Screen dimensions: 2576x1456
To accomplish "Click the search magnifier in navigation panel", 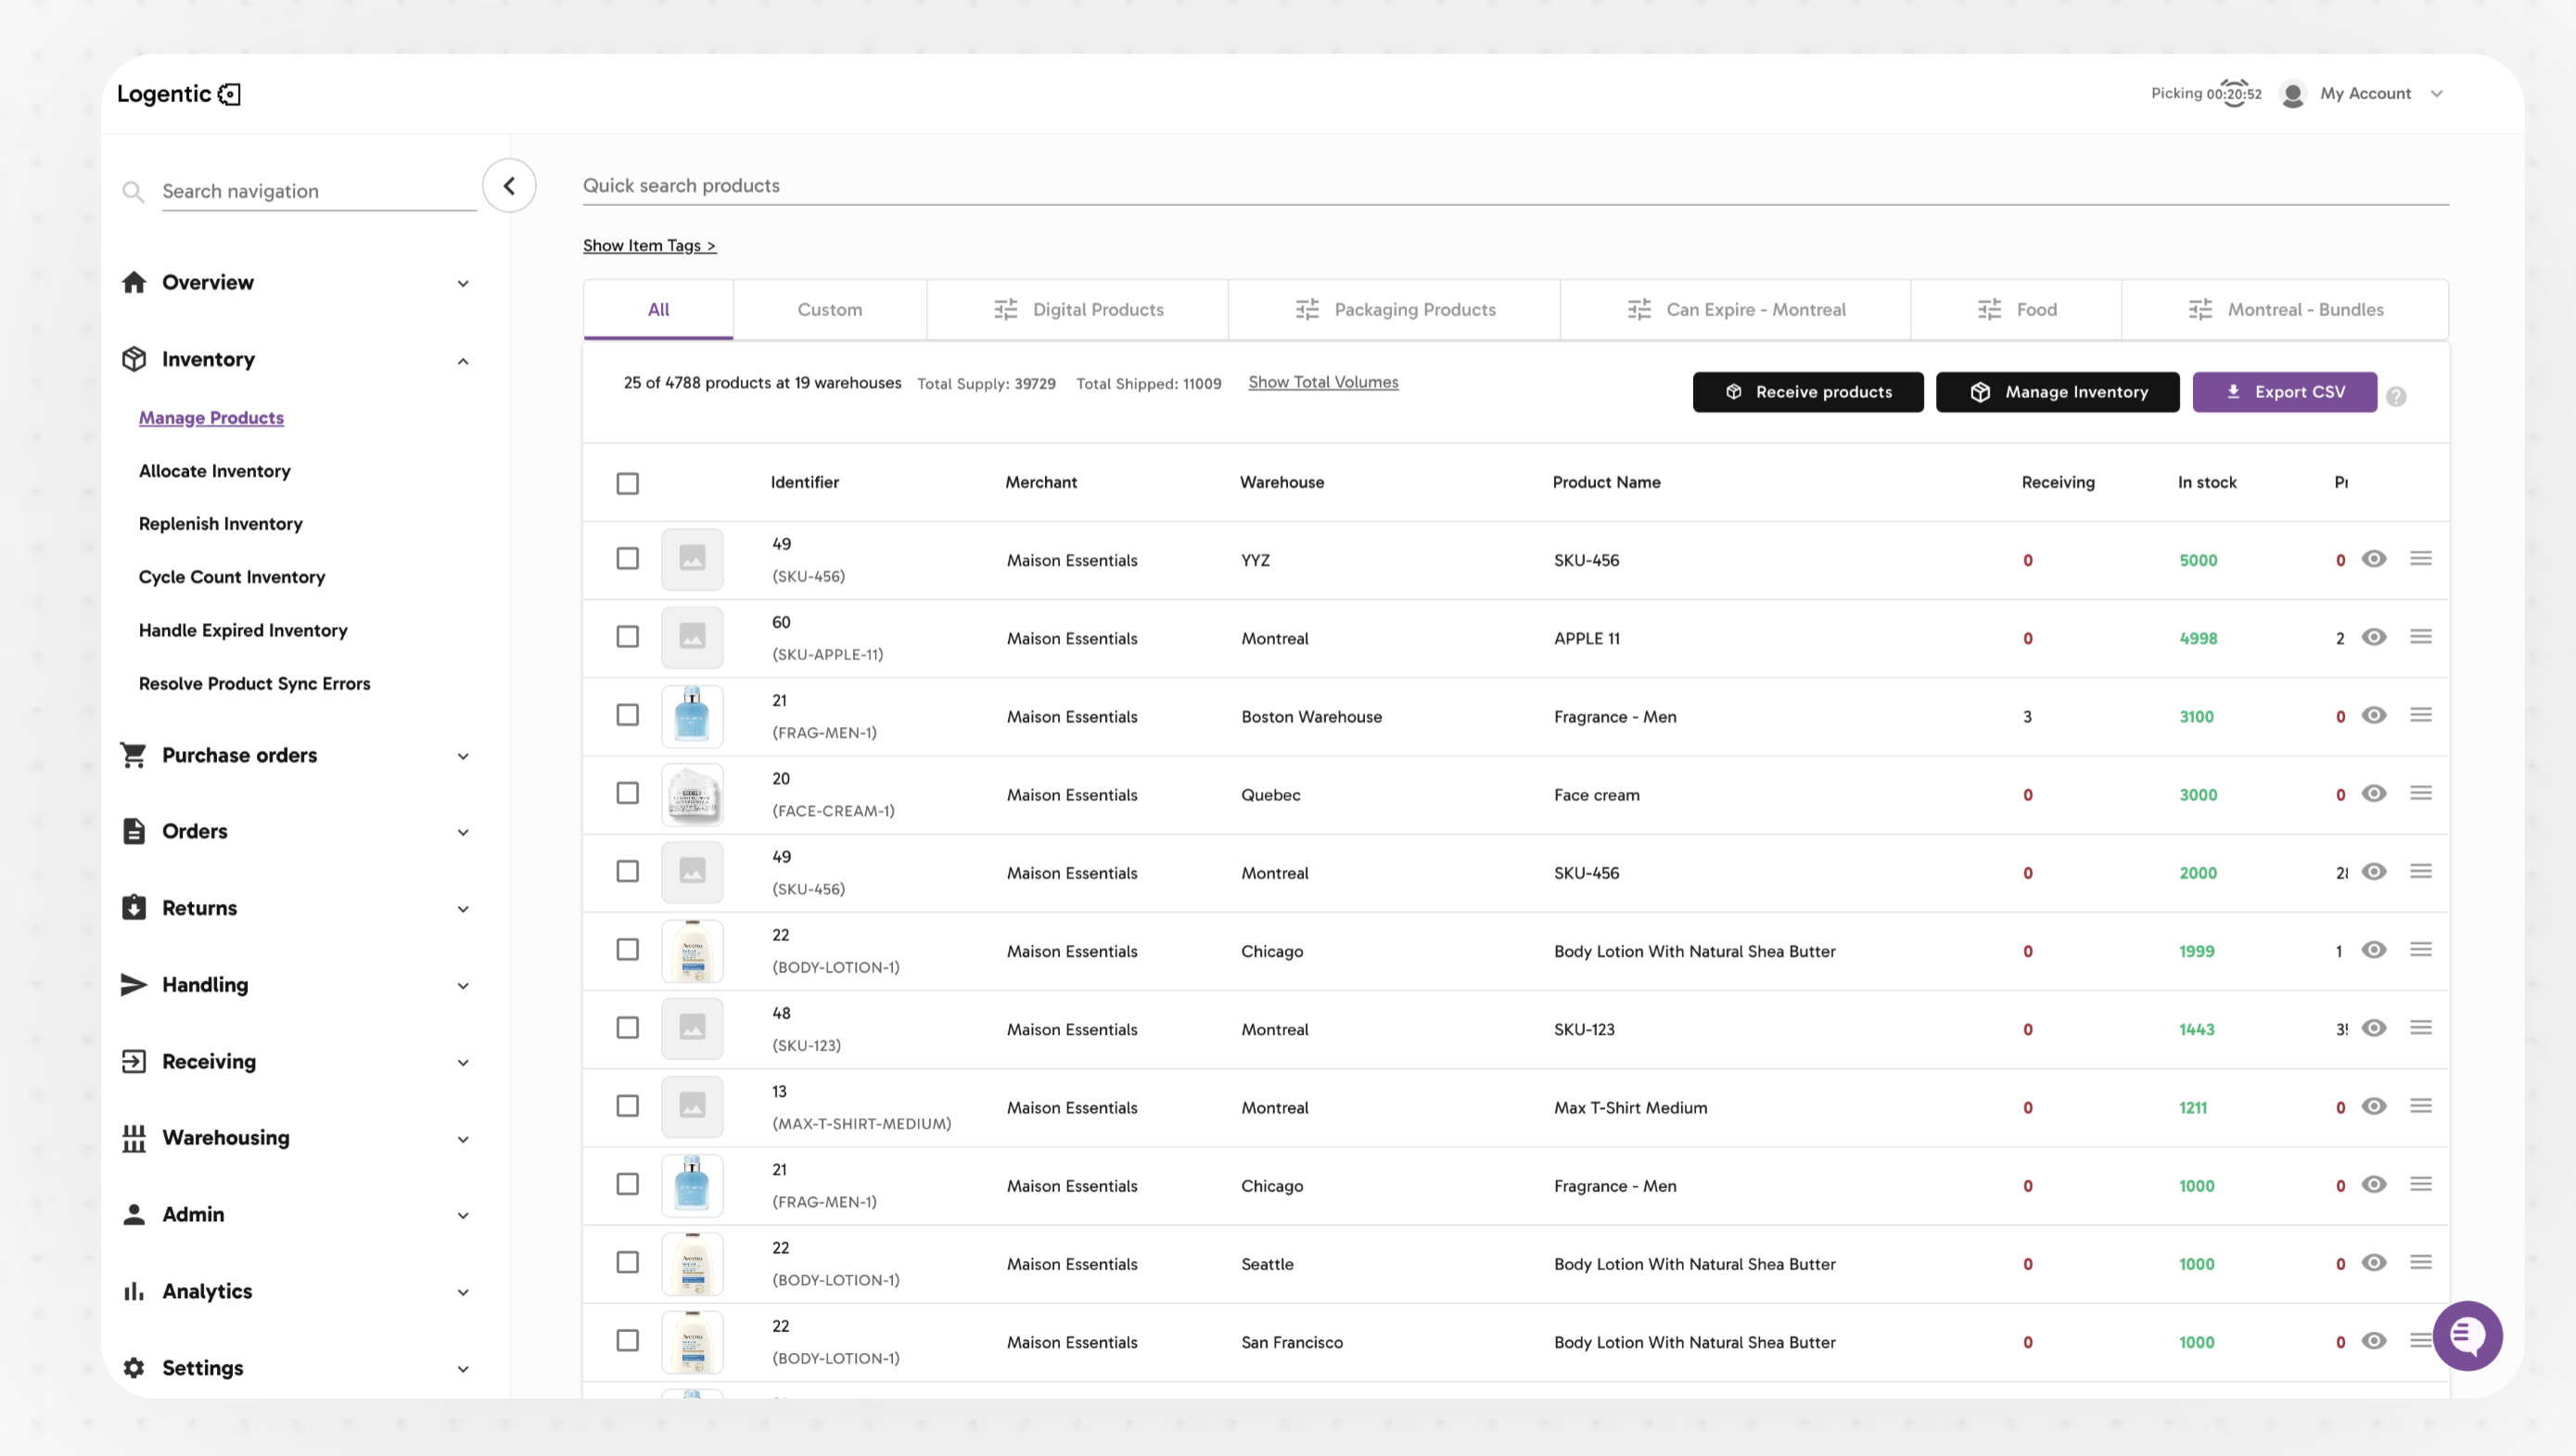I will pyautogui.click(x=133, y=190).
